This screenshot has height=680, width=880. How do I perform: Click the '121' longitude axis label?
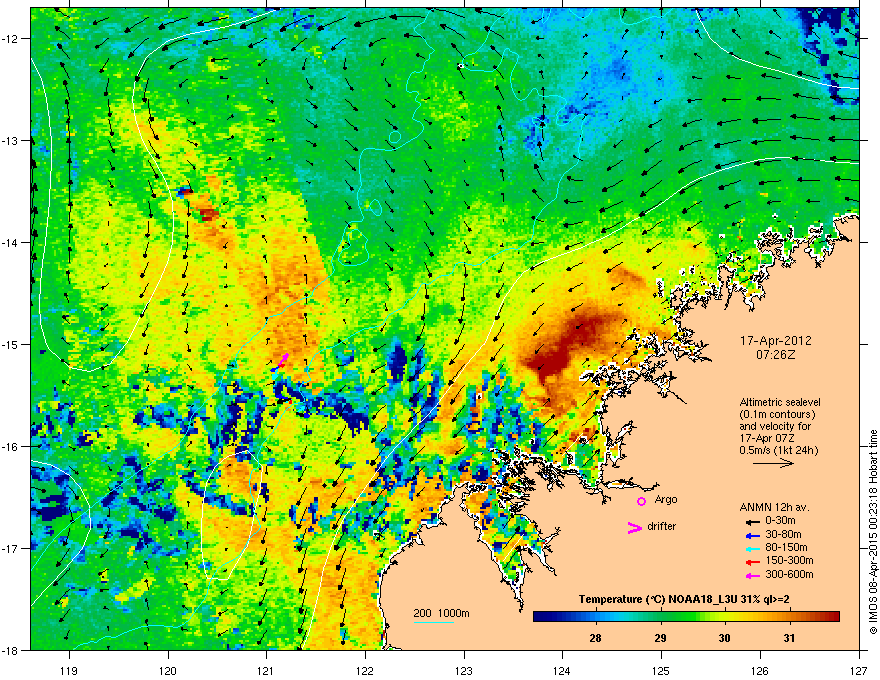pyautogui.click(x=266, y=670)
